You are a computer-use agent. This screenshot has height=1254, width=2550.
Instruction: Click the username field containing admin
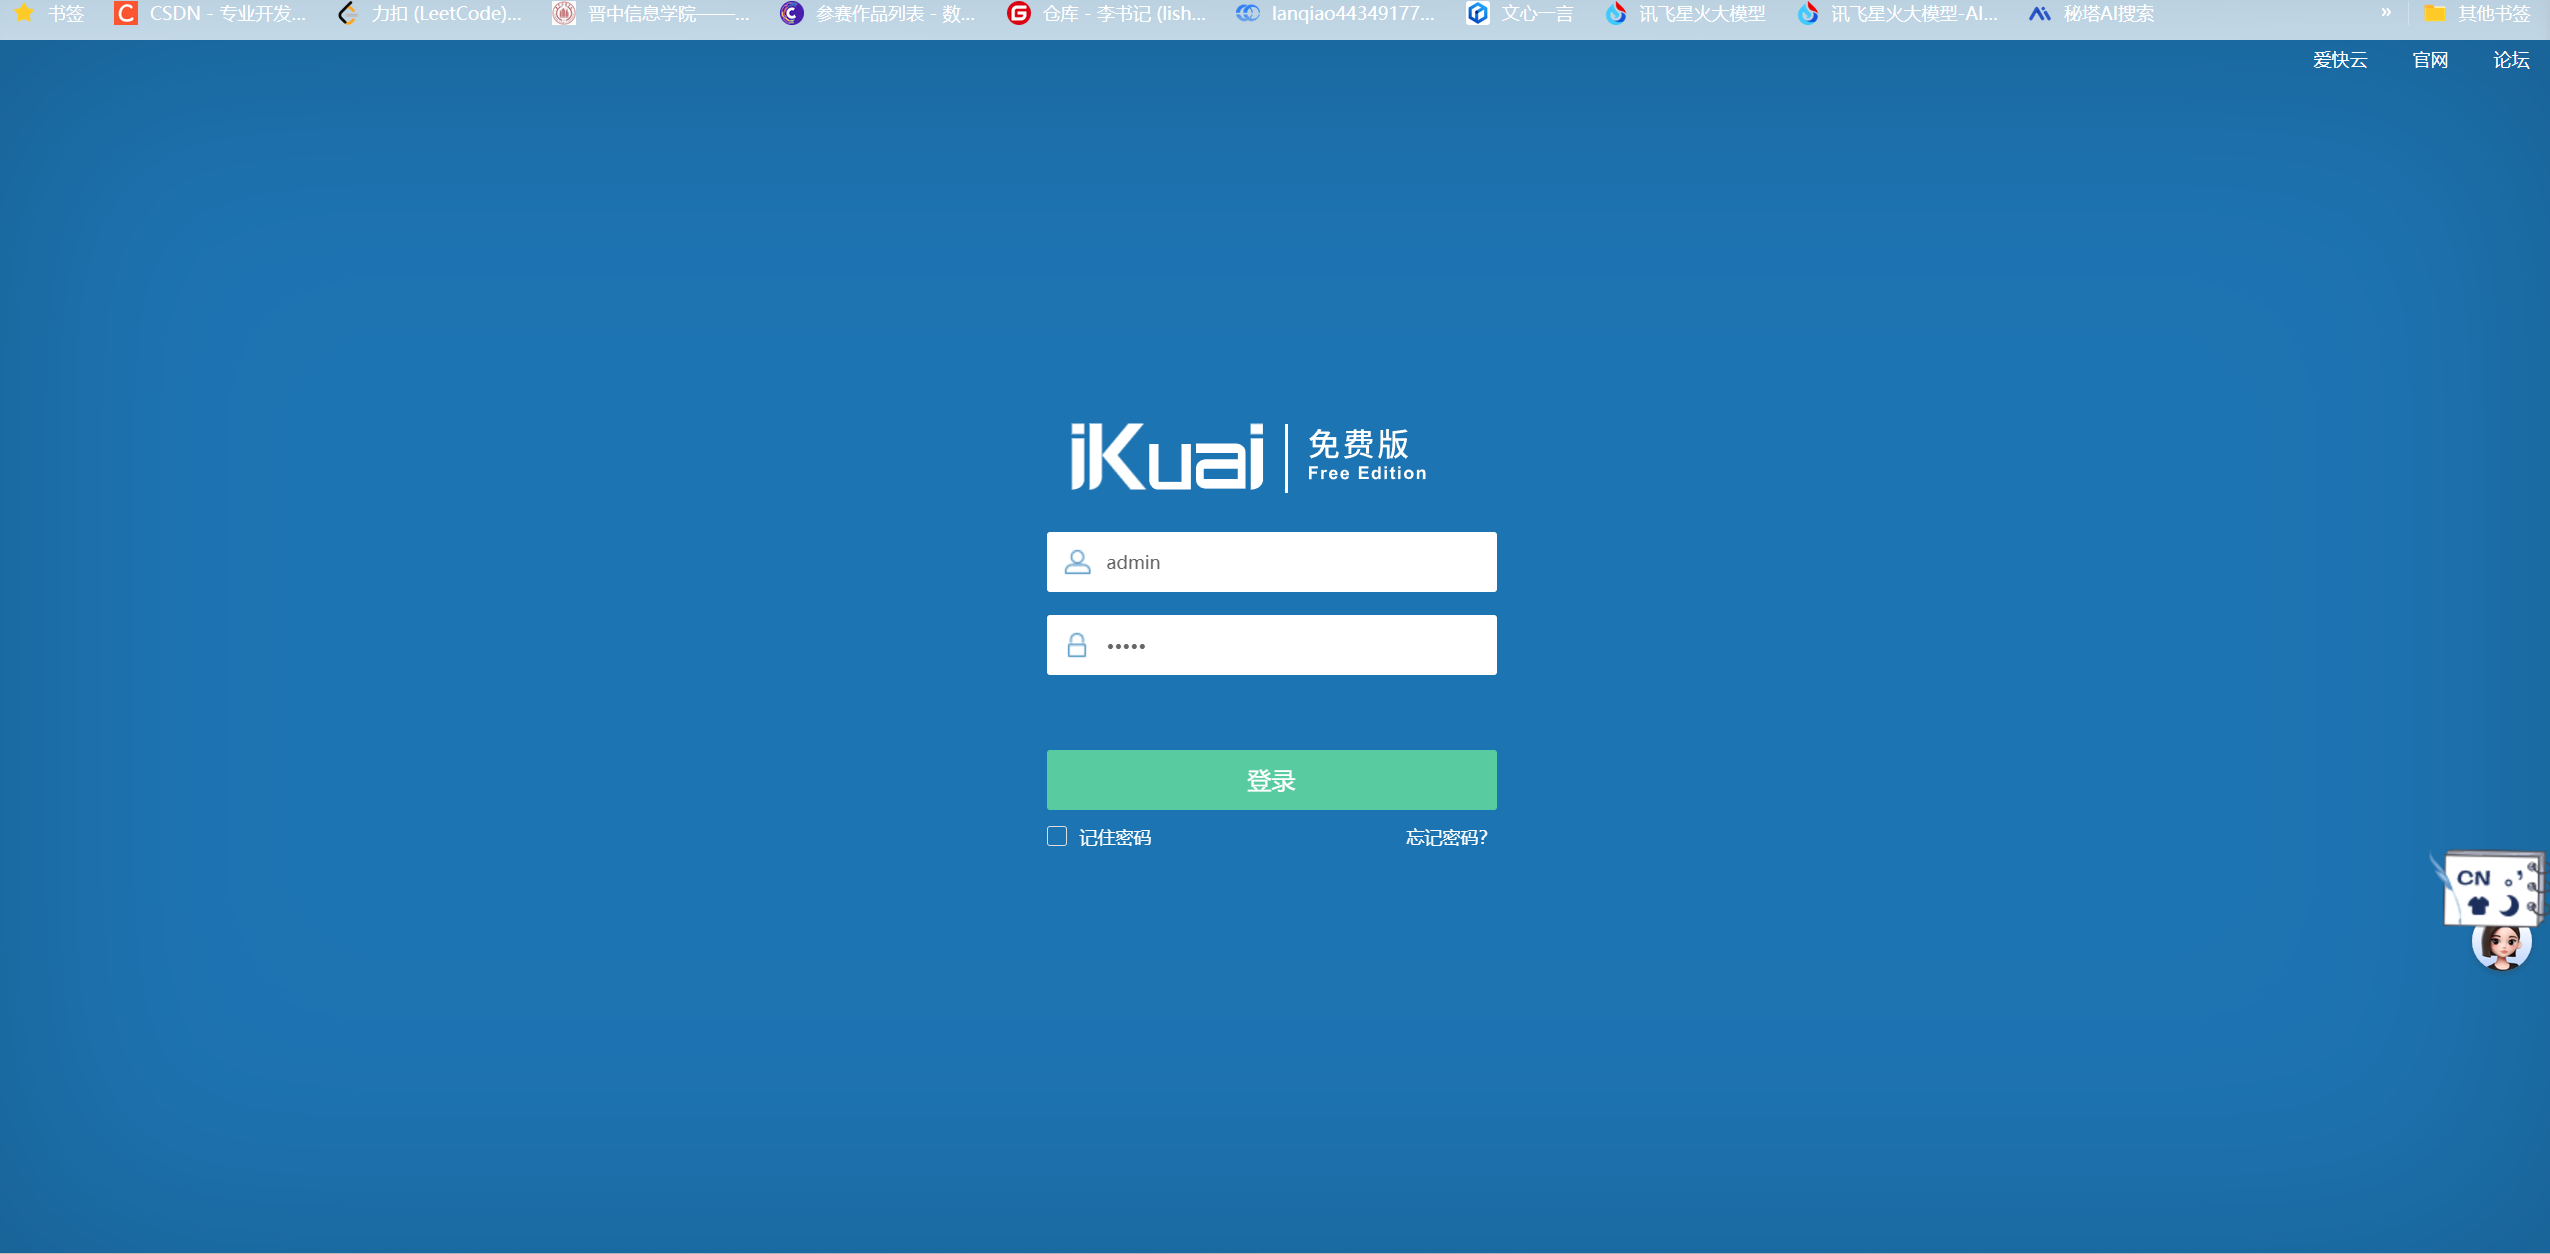tap(1271, 562)
